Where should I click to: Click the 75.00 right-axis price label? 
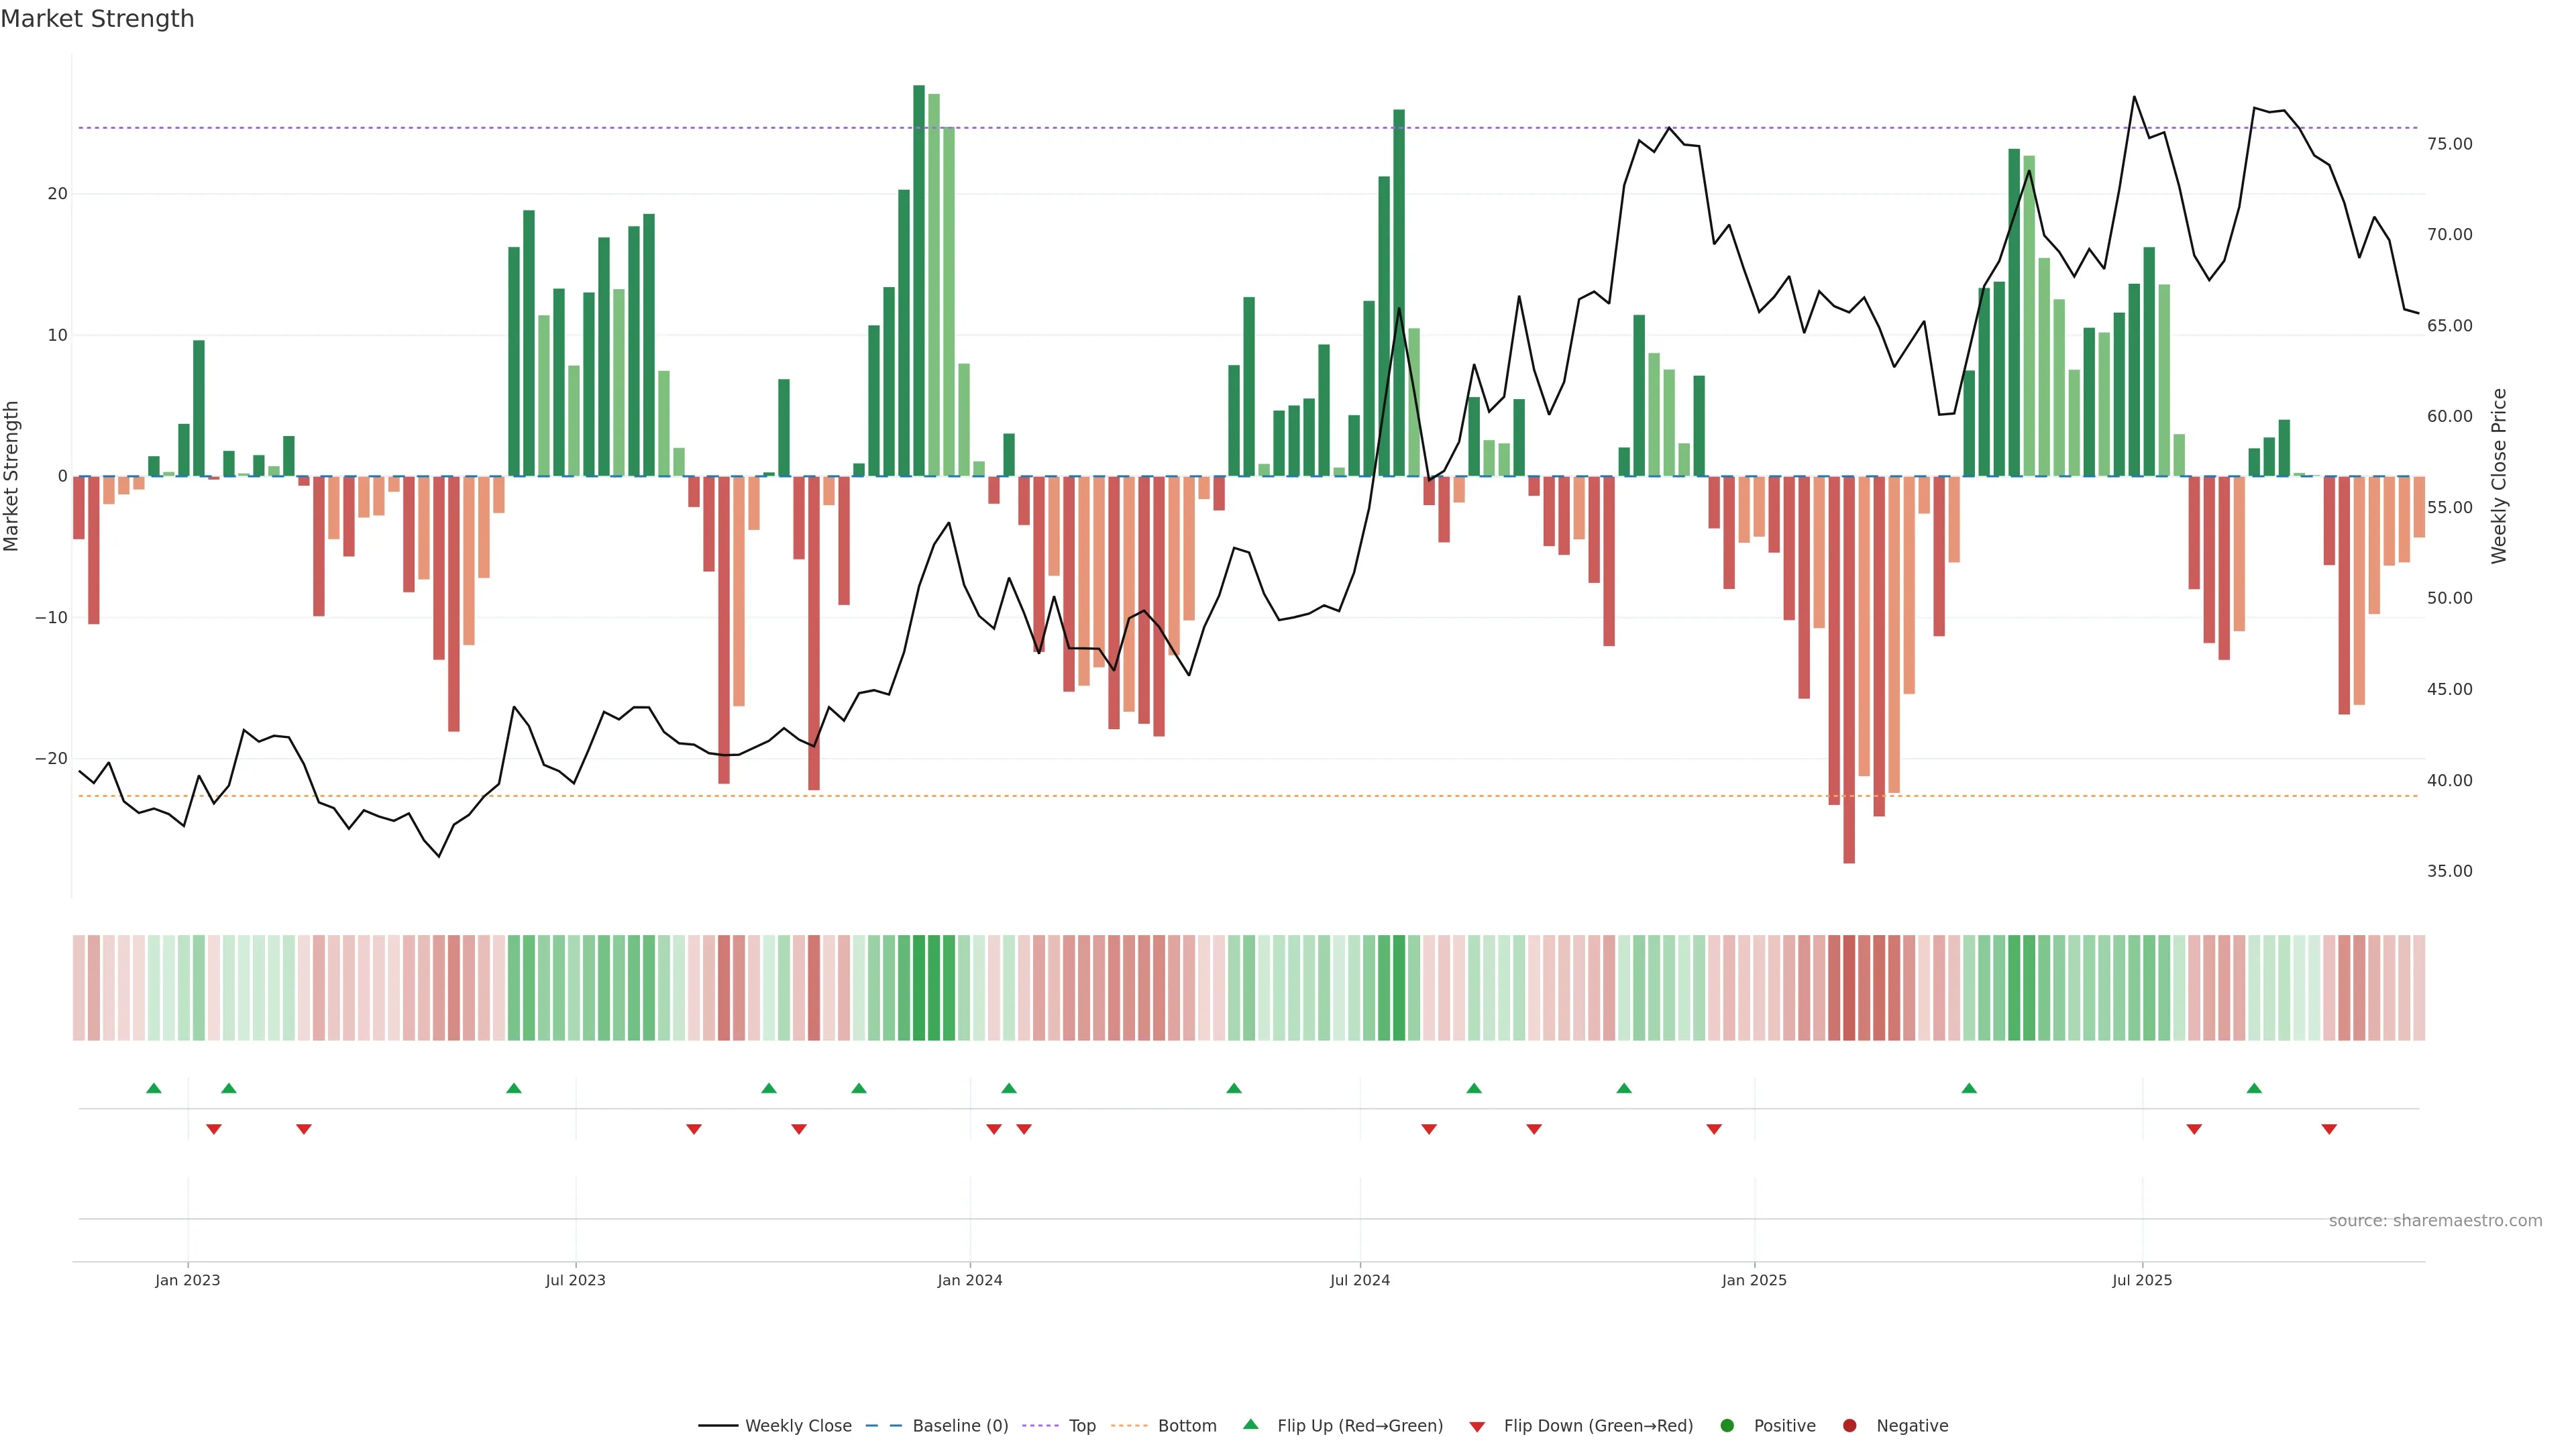pyautogui.click(x=2449, y=144)
